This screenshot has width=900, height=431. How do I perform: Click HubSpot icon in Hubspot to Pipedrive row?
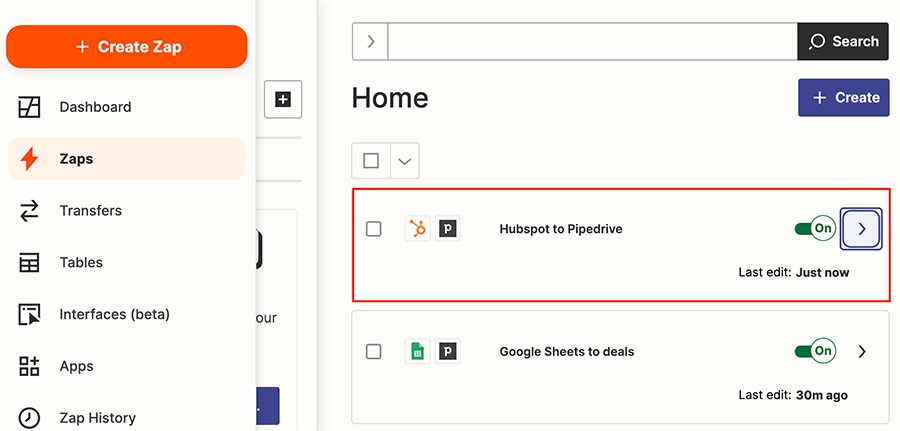coord(417,229)
